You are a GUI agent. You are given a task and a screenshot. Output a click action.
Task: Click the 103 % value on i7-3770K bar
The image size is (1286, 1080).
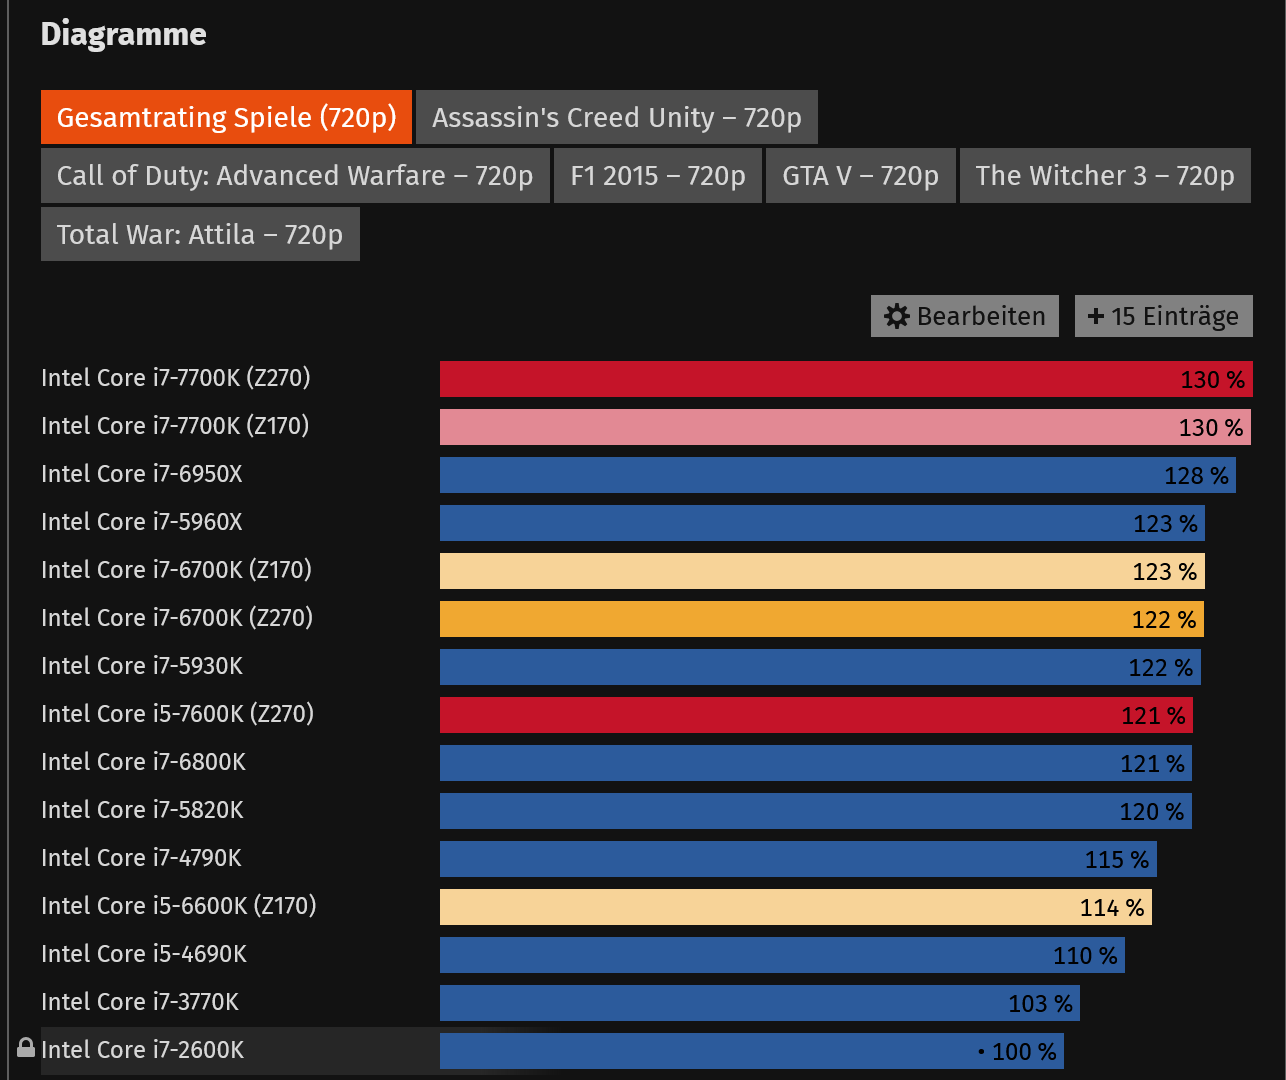[x=1040, y=1004]
